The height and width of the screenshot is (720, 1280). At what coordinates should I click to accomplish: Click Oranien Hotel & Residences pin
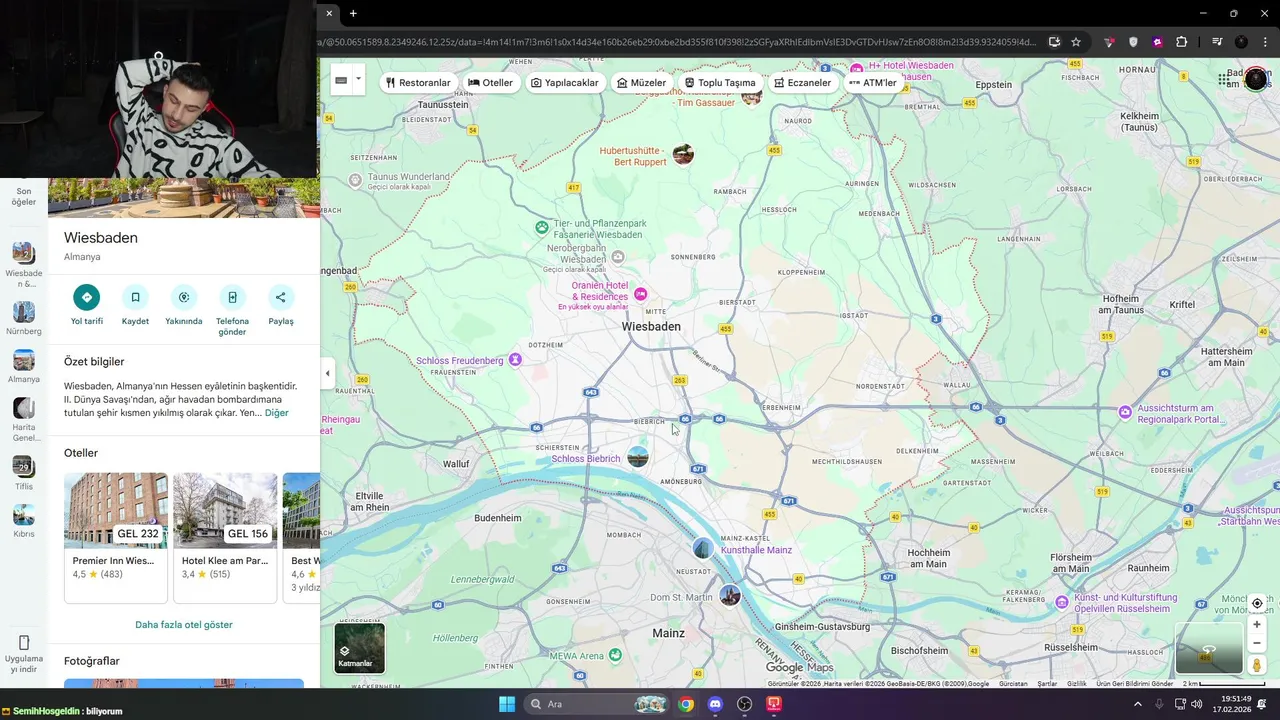coord(641,294)
